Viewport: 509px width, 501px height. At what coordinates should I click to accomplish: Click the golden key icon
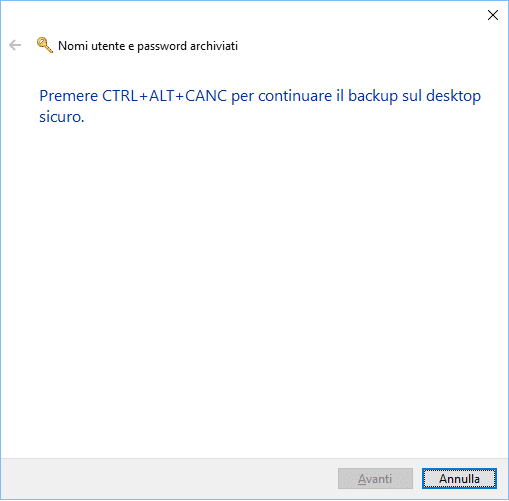point(45,45)
